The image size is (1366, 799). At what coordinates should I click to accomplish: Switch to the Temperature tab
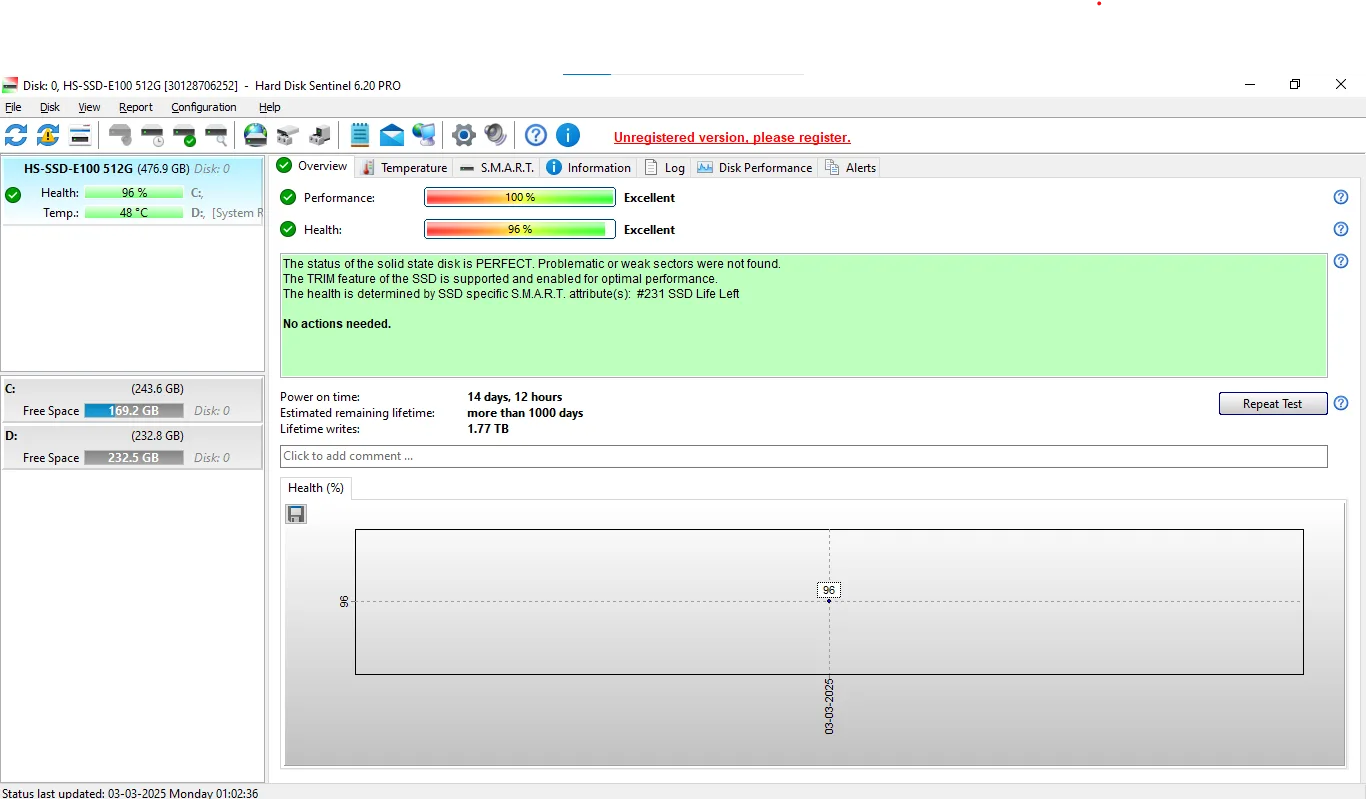(404, 167)
